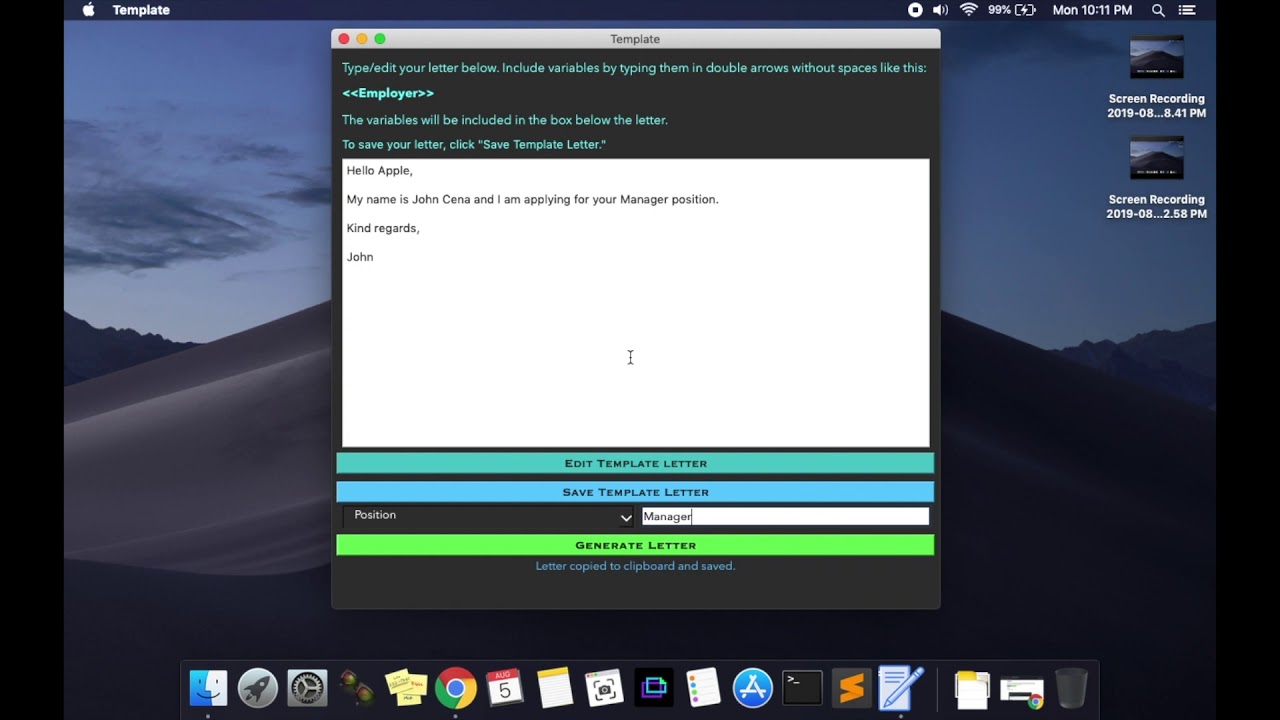Maximize the Template window with green button
The image size is (1280, 720).
(x=380, y=39)
